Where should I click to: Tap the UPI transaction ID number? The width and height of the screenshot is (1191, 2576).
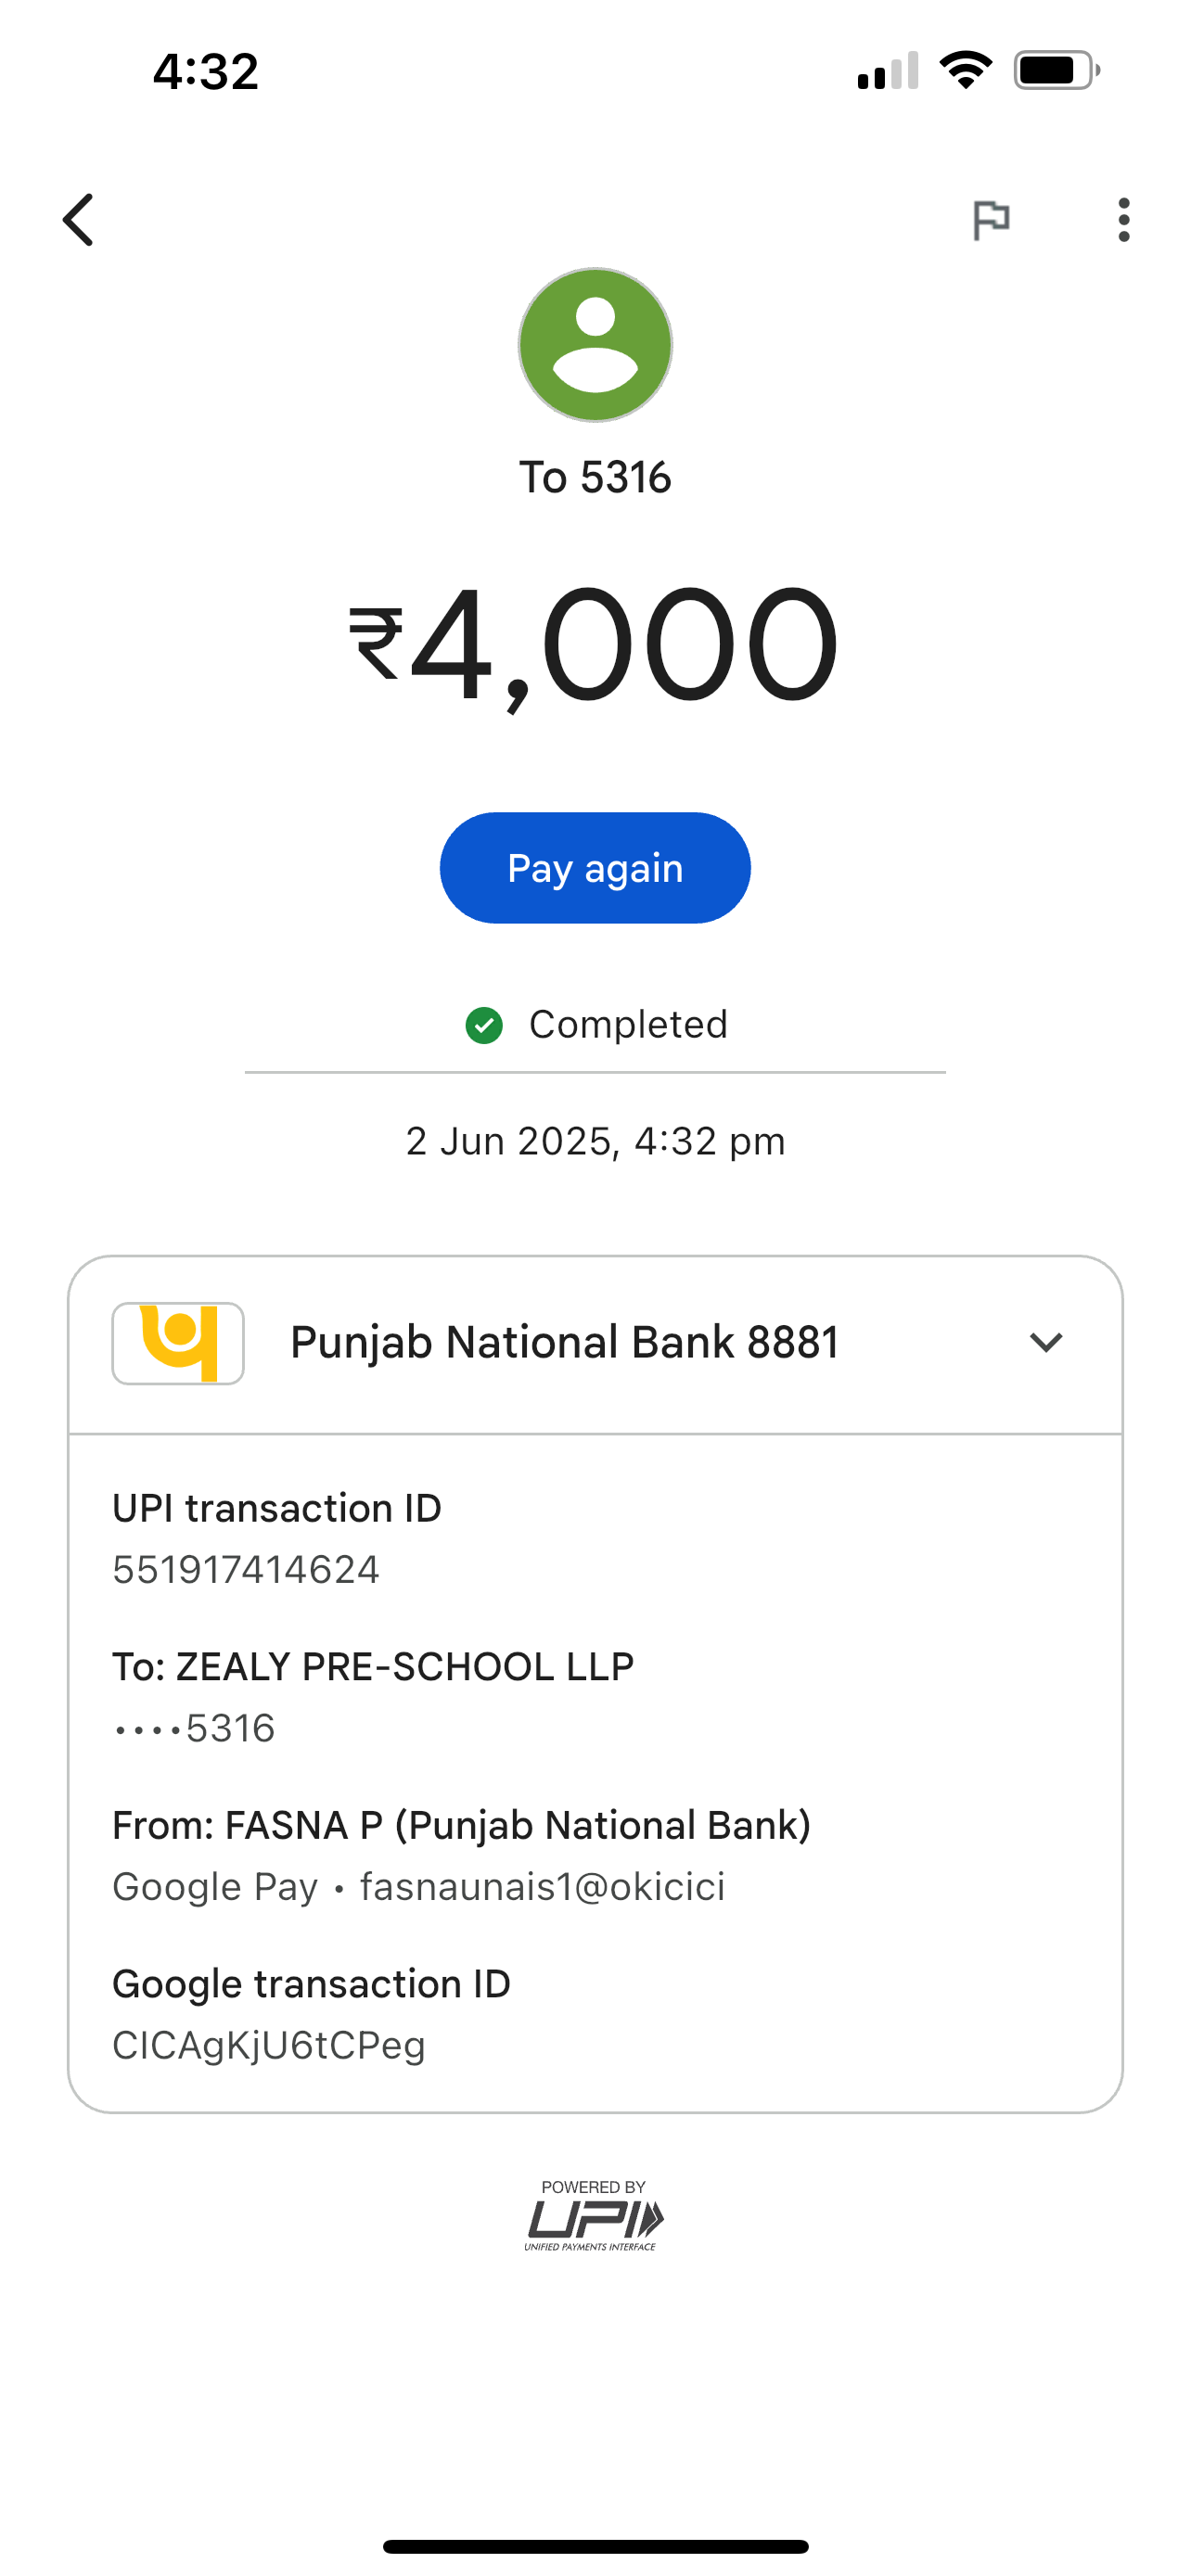click(x=246, y=1570)
